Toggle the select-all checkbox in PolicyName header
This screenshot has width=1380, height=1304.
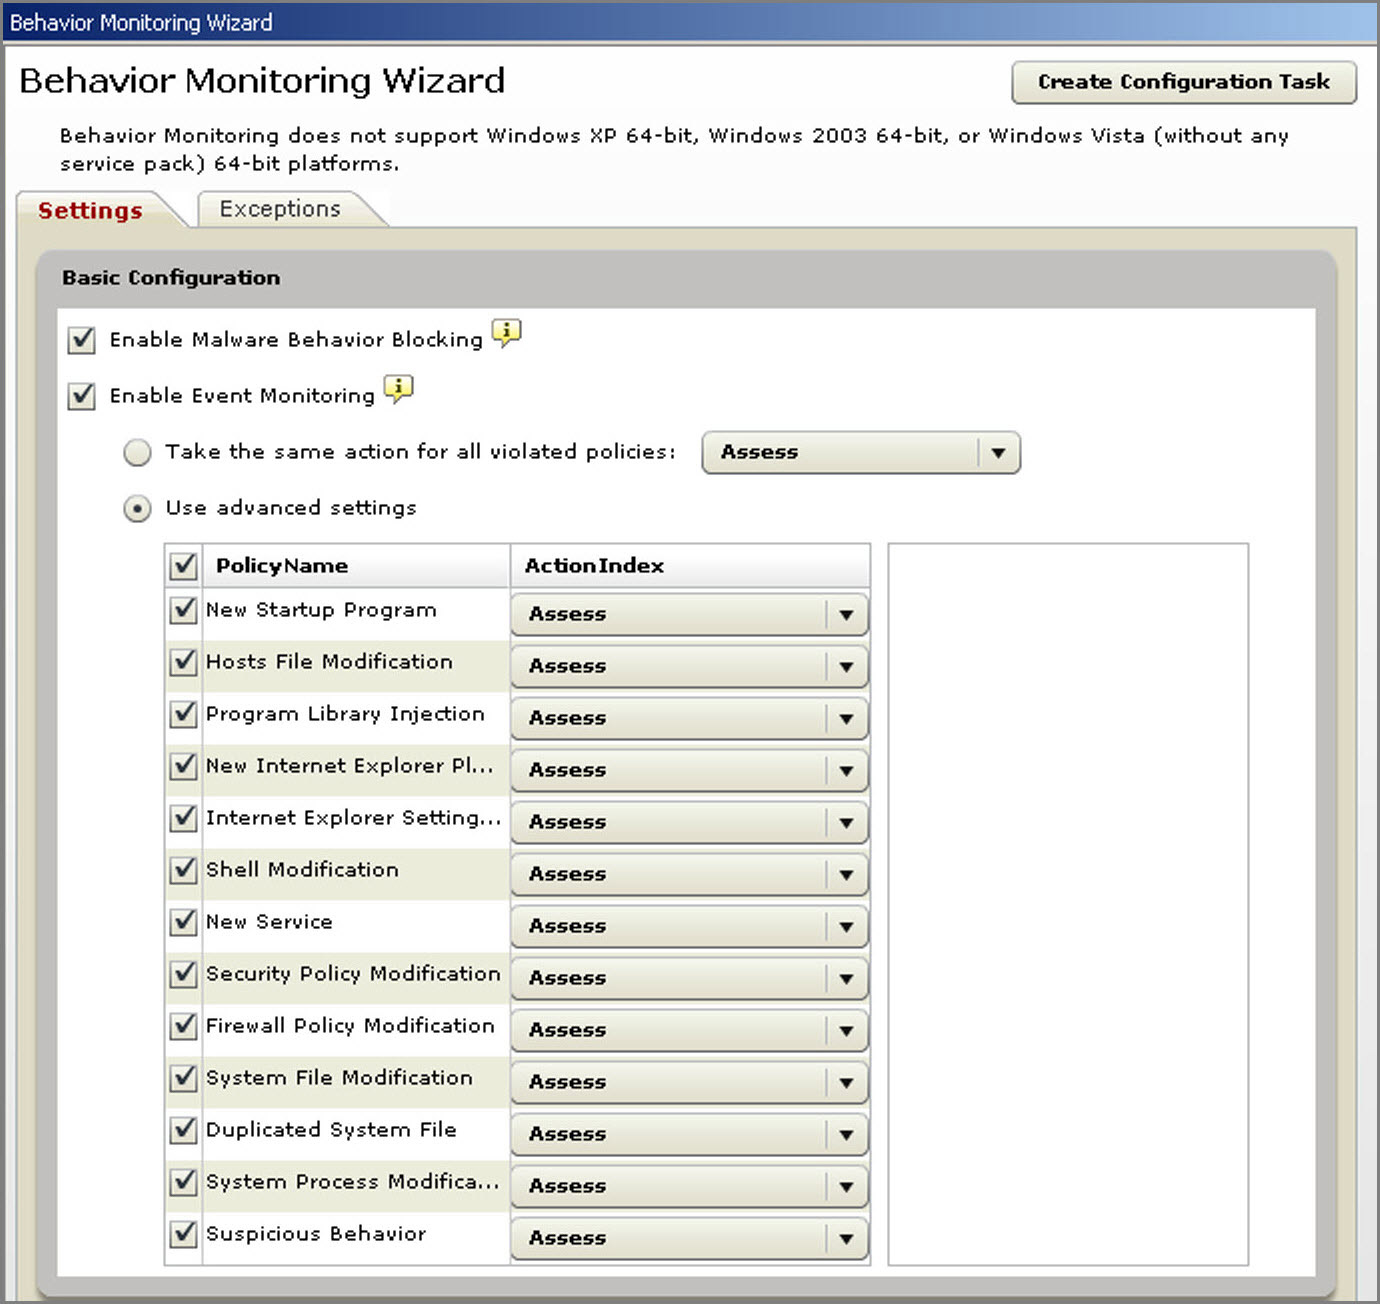pyautogui.click(x=183, y=565)
